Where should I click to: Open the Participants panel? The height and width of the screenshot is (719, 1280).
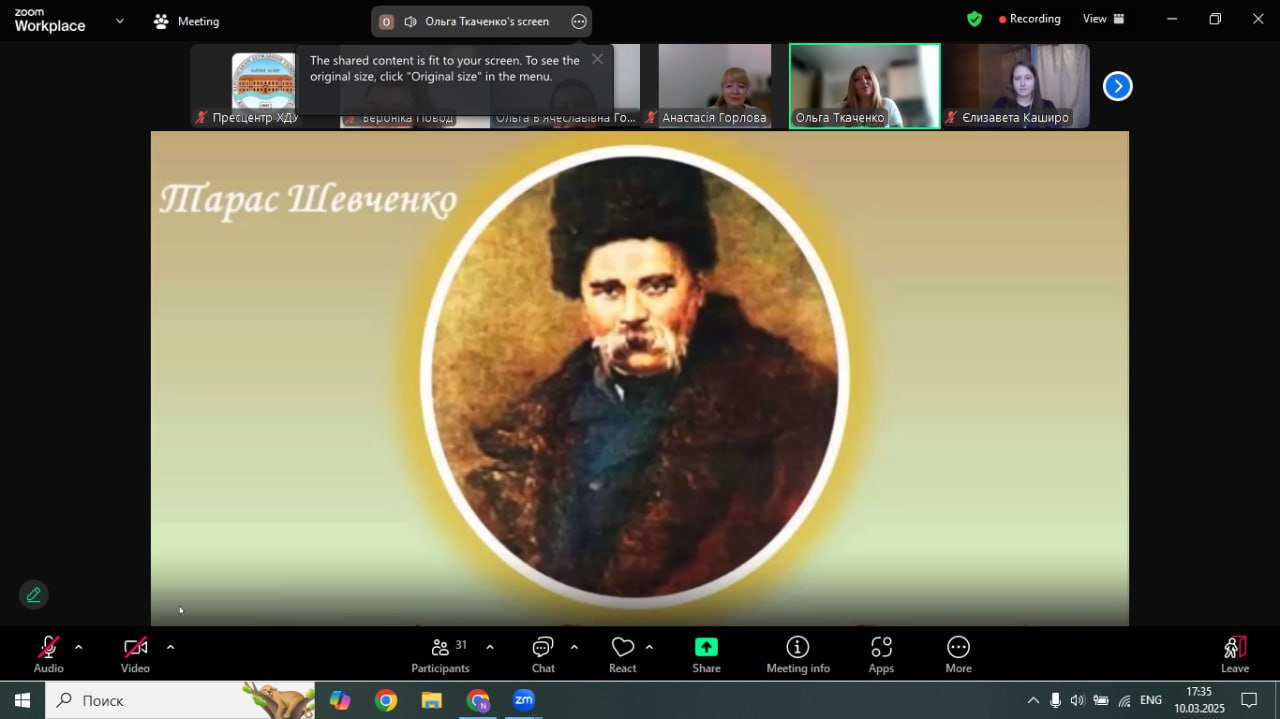(x=441, y=655)
